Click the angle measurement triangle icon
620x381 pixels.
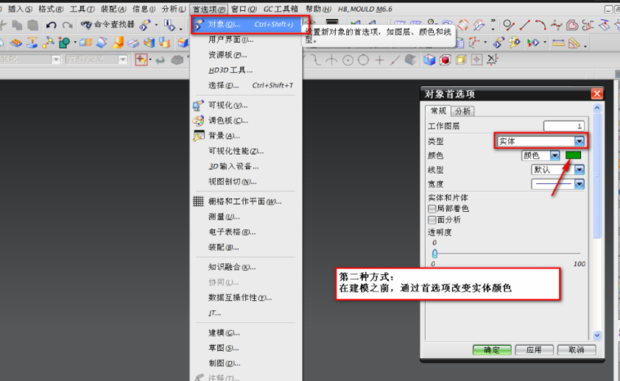click(574, 43)
